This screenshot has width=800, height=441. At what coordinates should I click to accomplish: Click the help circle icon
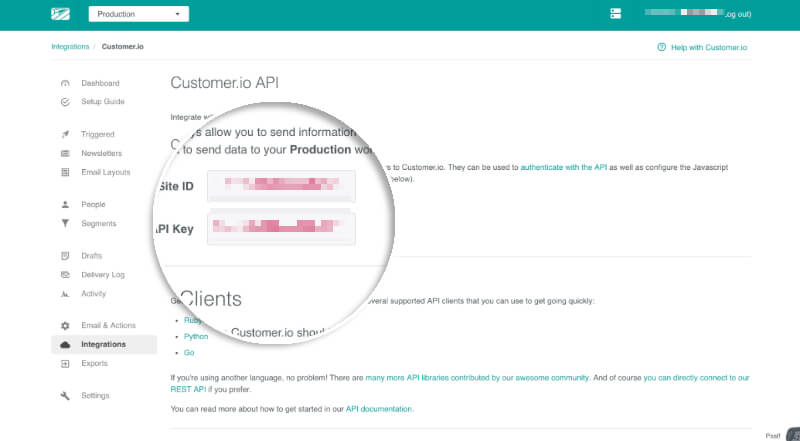(662, 47)
